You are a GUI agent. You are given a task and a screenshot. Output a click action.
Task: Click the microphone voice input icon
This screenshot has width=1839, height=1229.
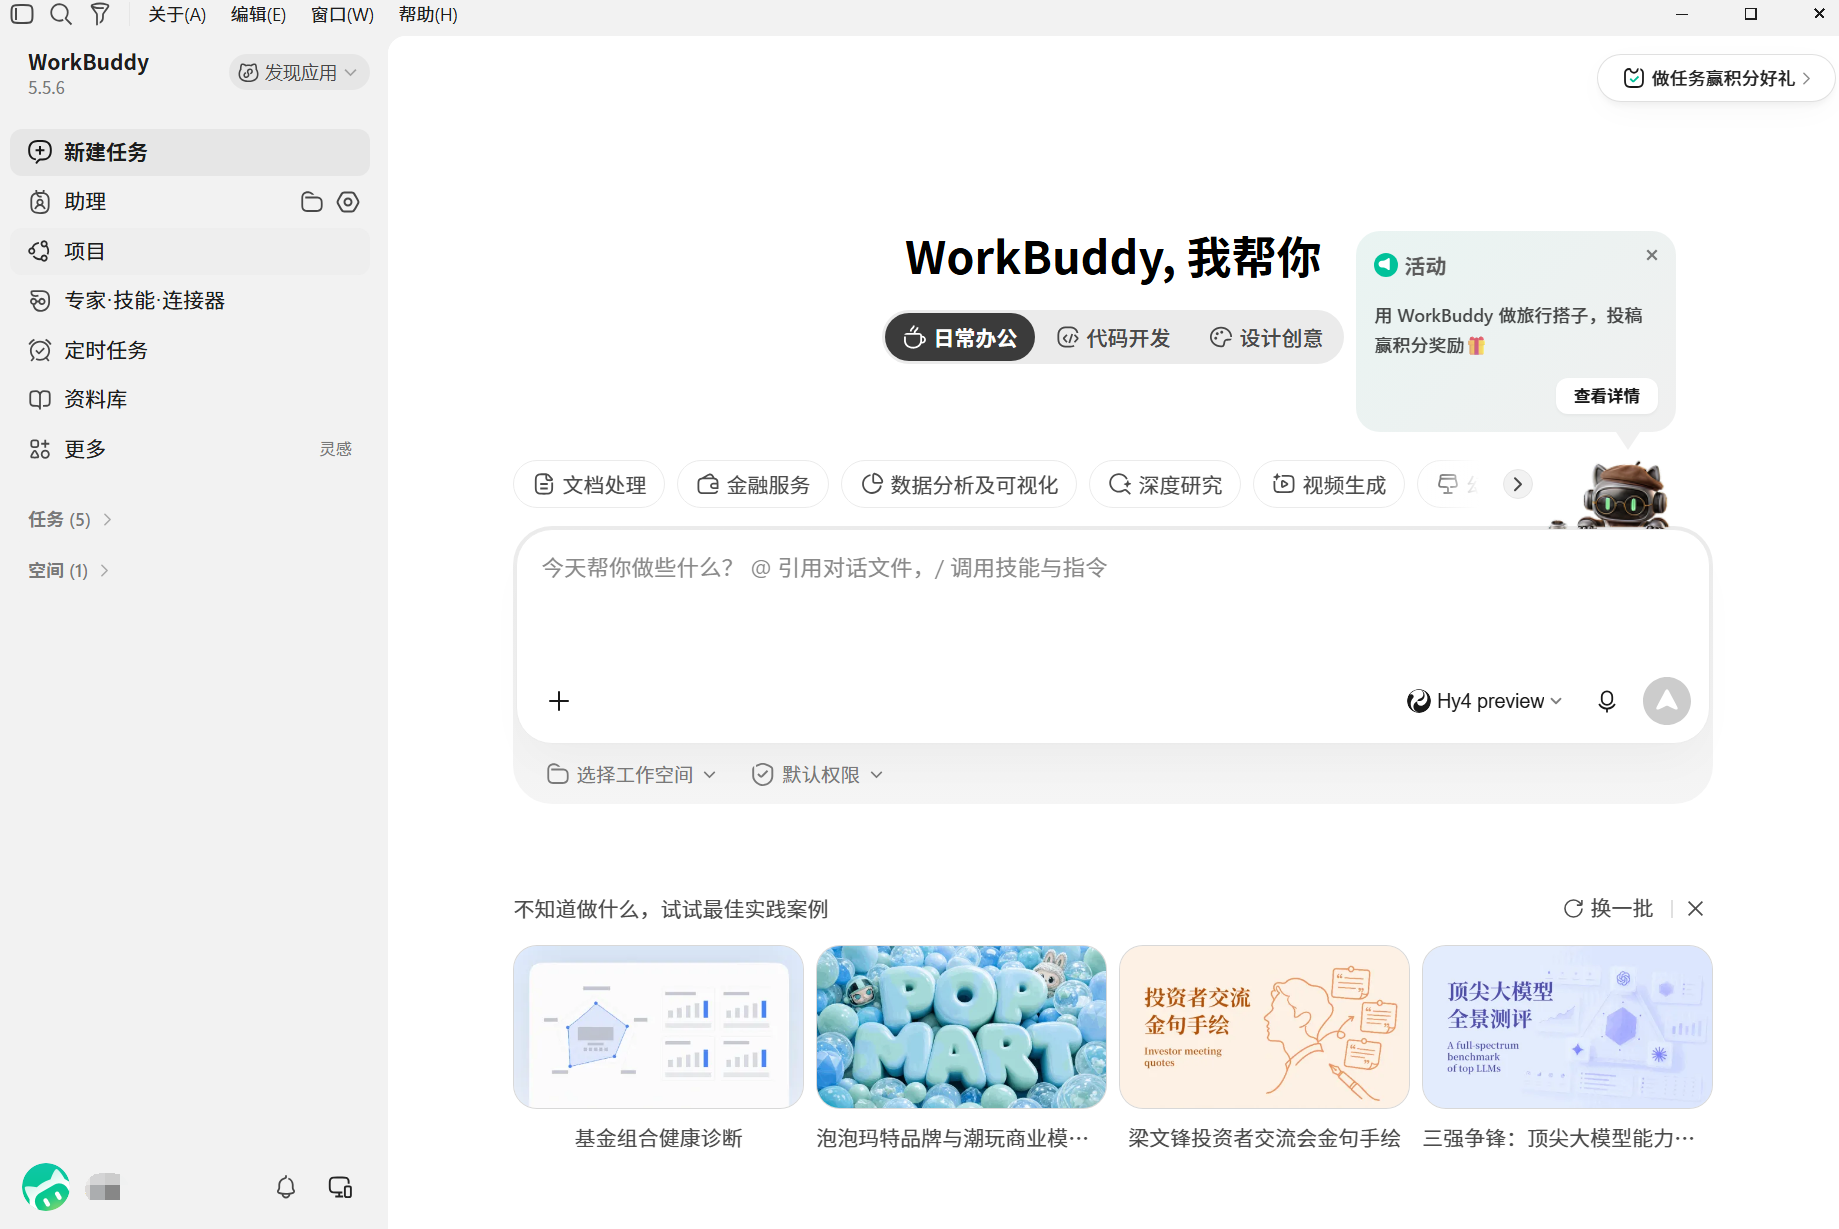(1607, 701)
